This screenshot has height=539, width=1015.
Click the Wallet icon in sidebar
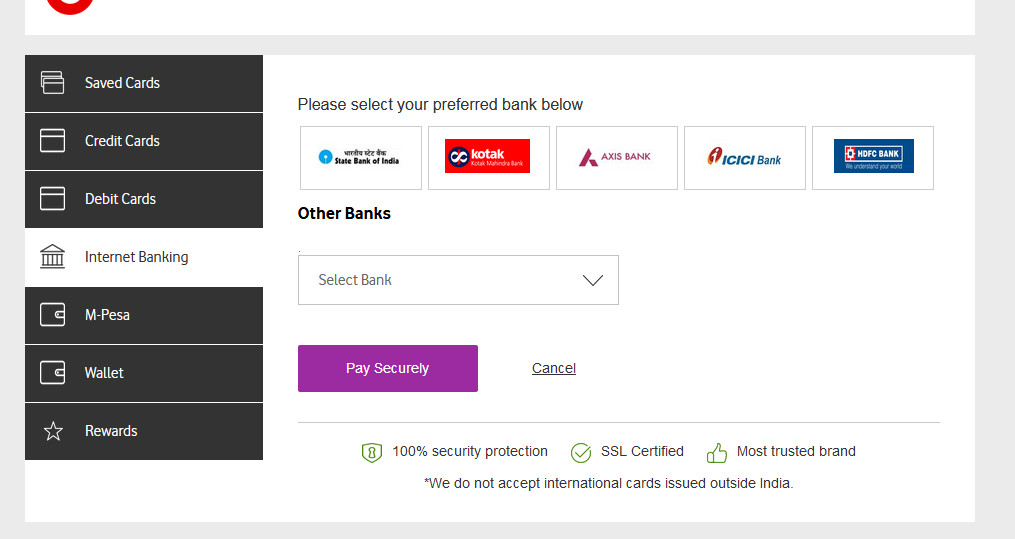[52, 373]
